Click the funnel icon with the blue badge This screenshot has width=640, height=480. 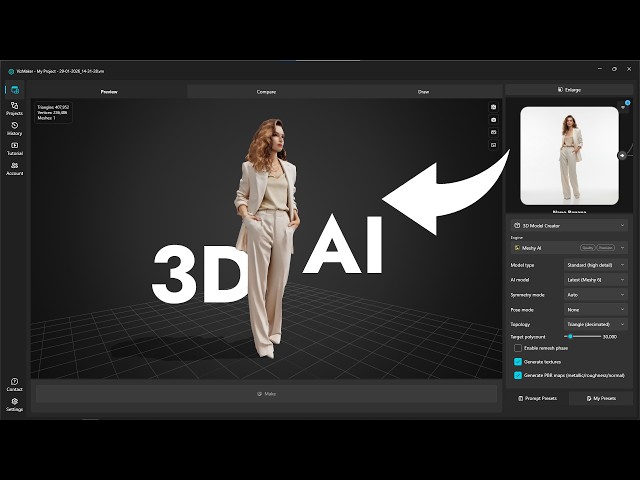tap(624, 107)
